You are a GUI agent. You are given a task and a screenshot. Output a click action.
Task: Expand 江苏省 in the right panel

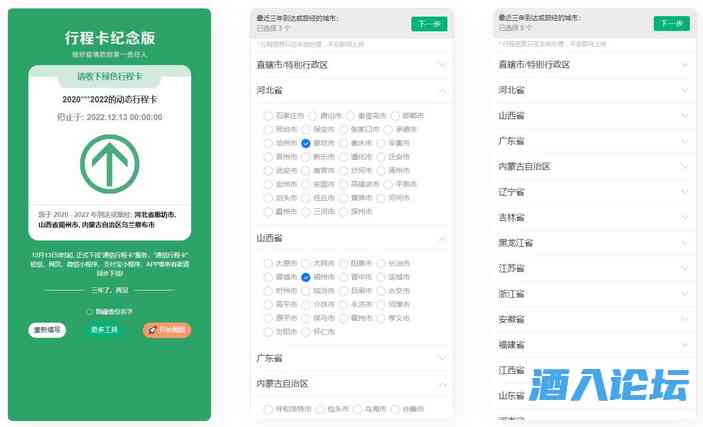(x=682, y=269)
